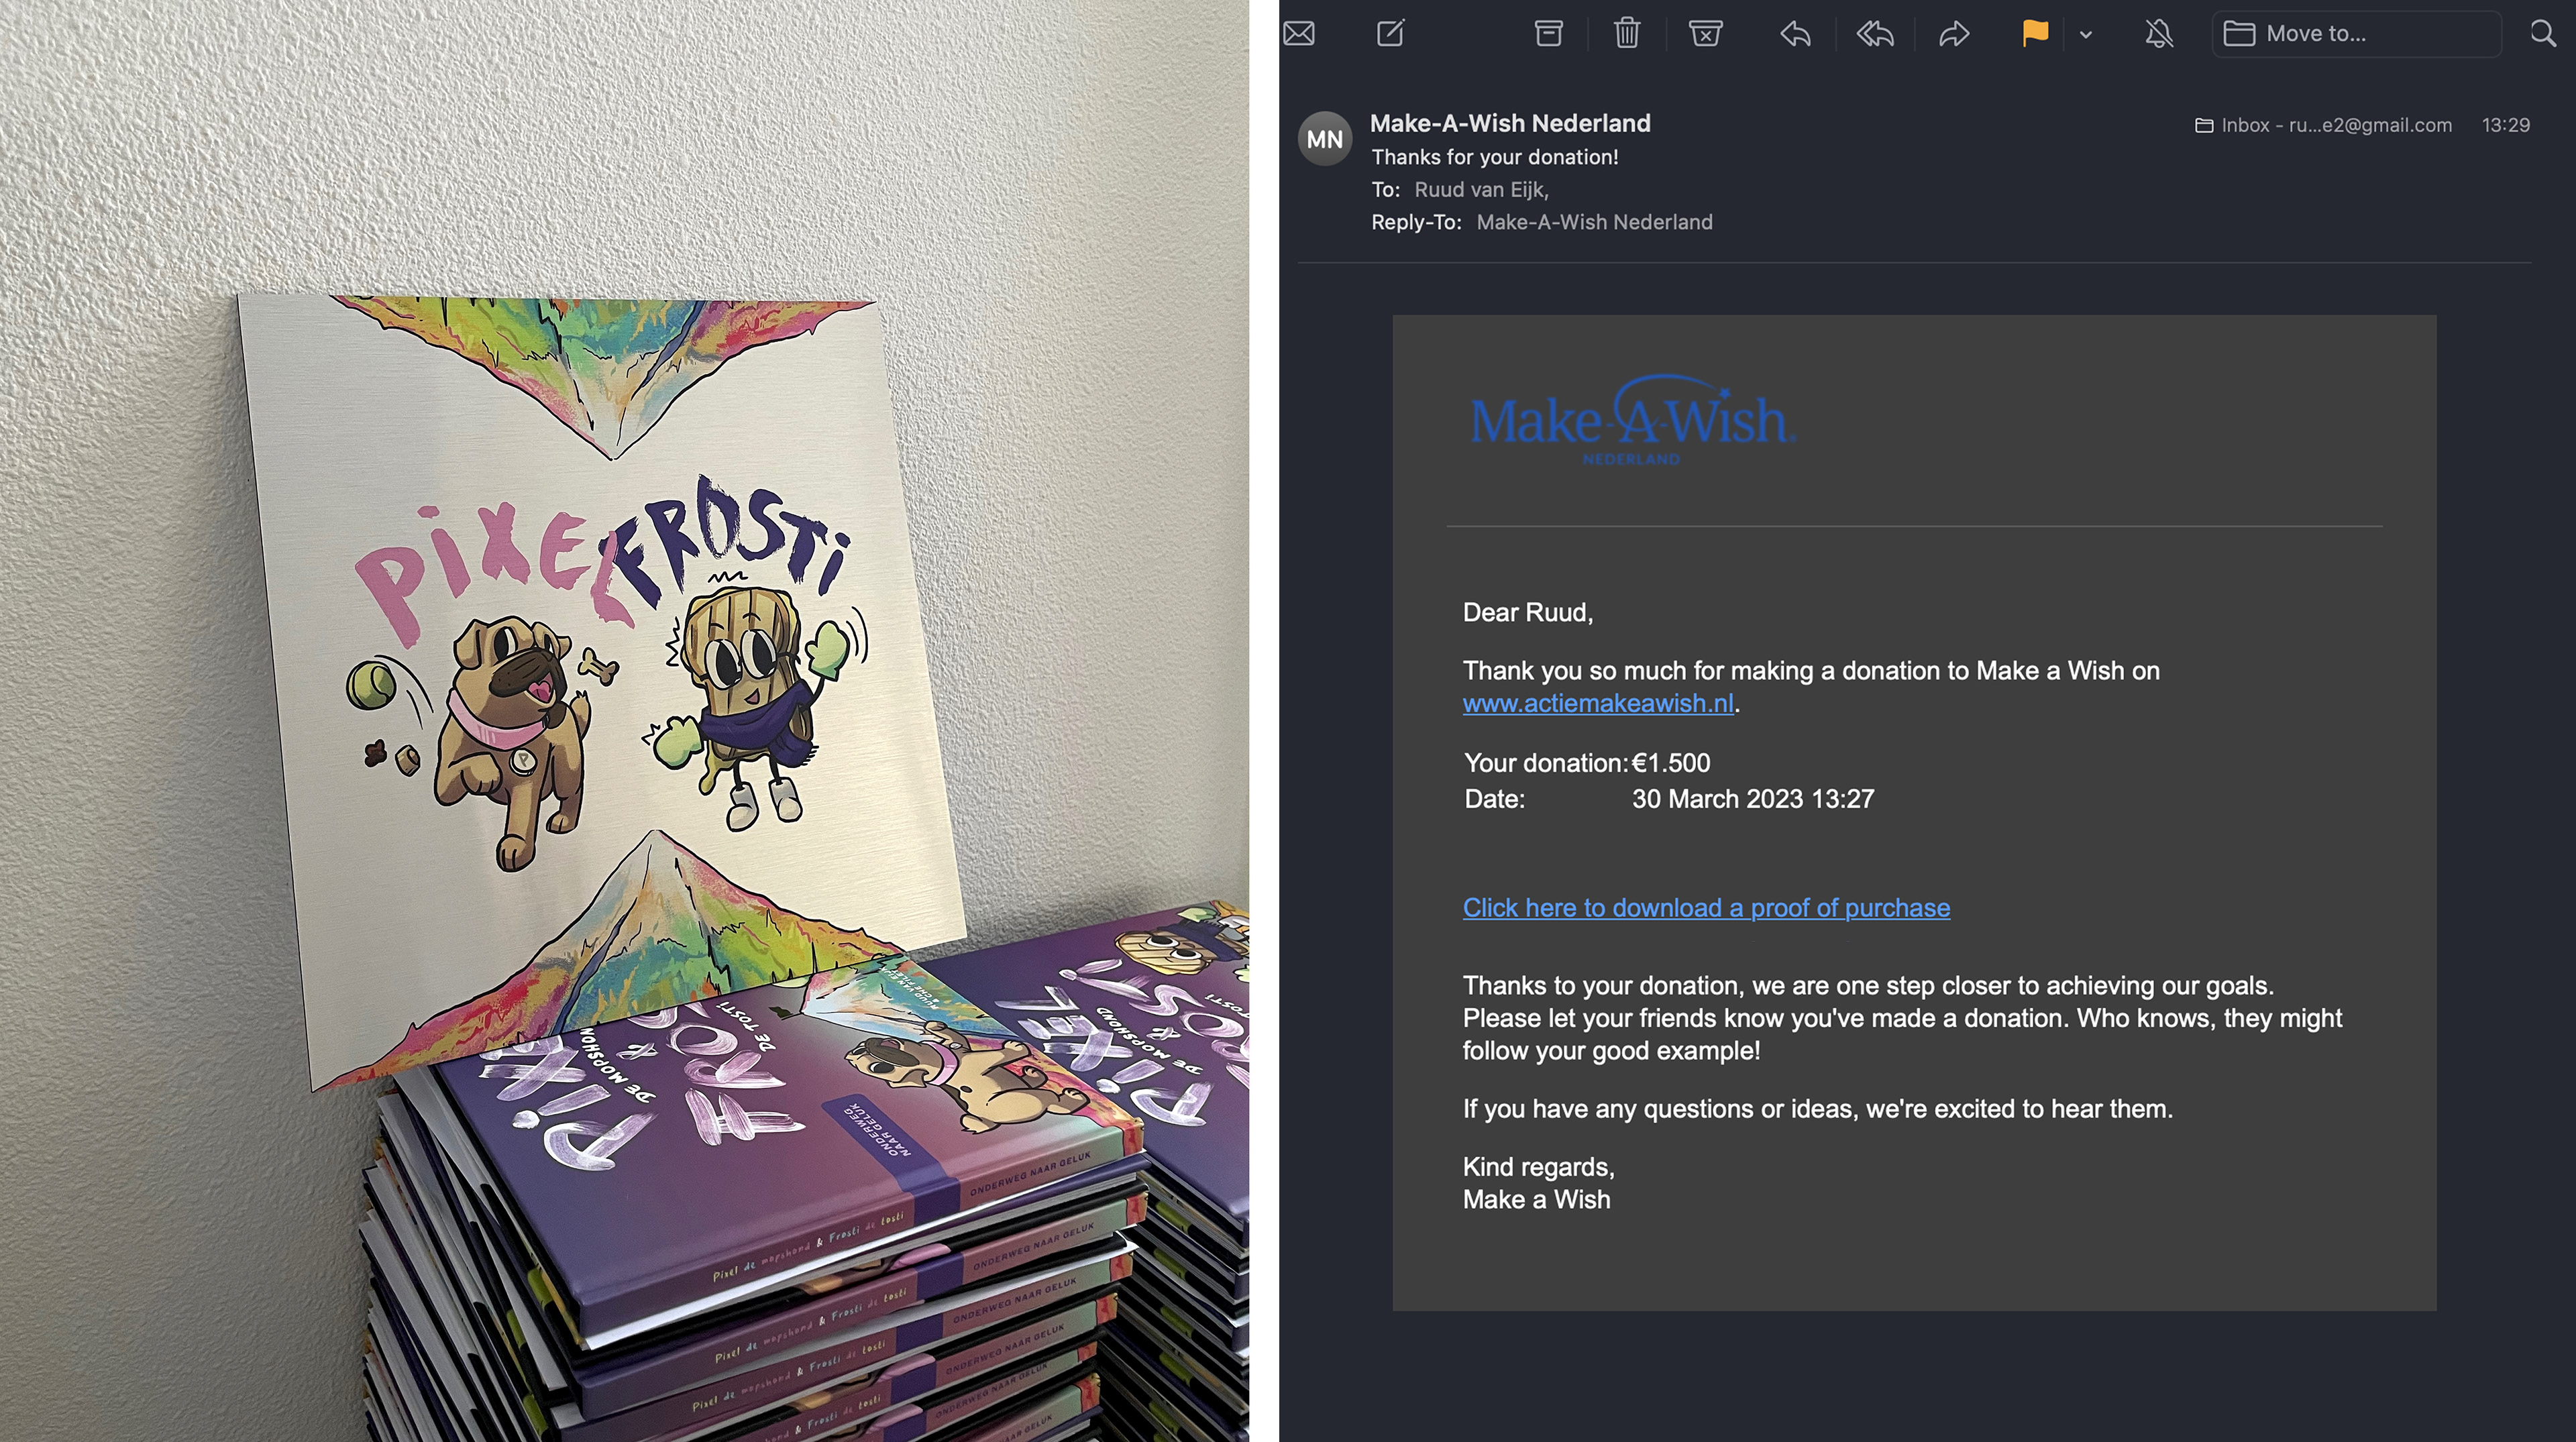Toggle the orange flag on message
The height and width of the screenshot is (1442, 2576).
click(x=2035, y=33)
